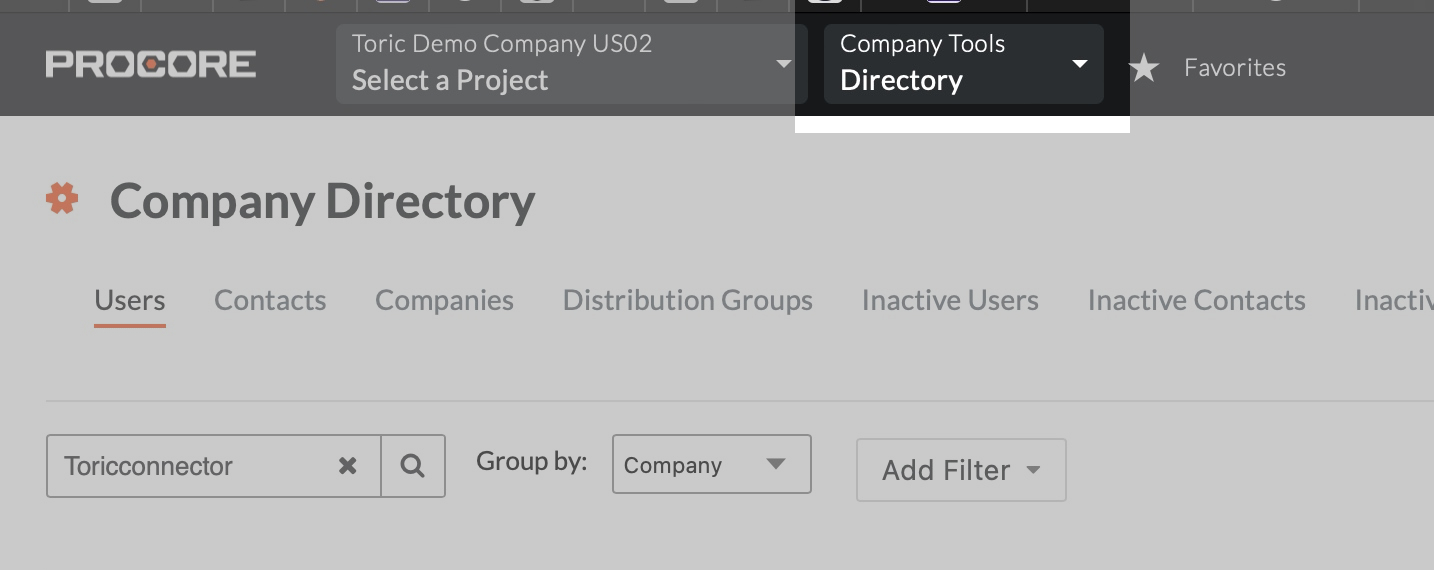Expand the Add Filter dropdown

(961, 470)
